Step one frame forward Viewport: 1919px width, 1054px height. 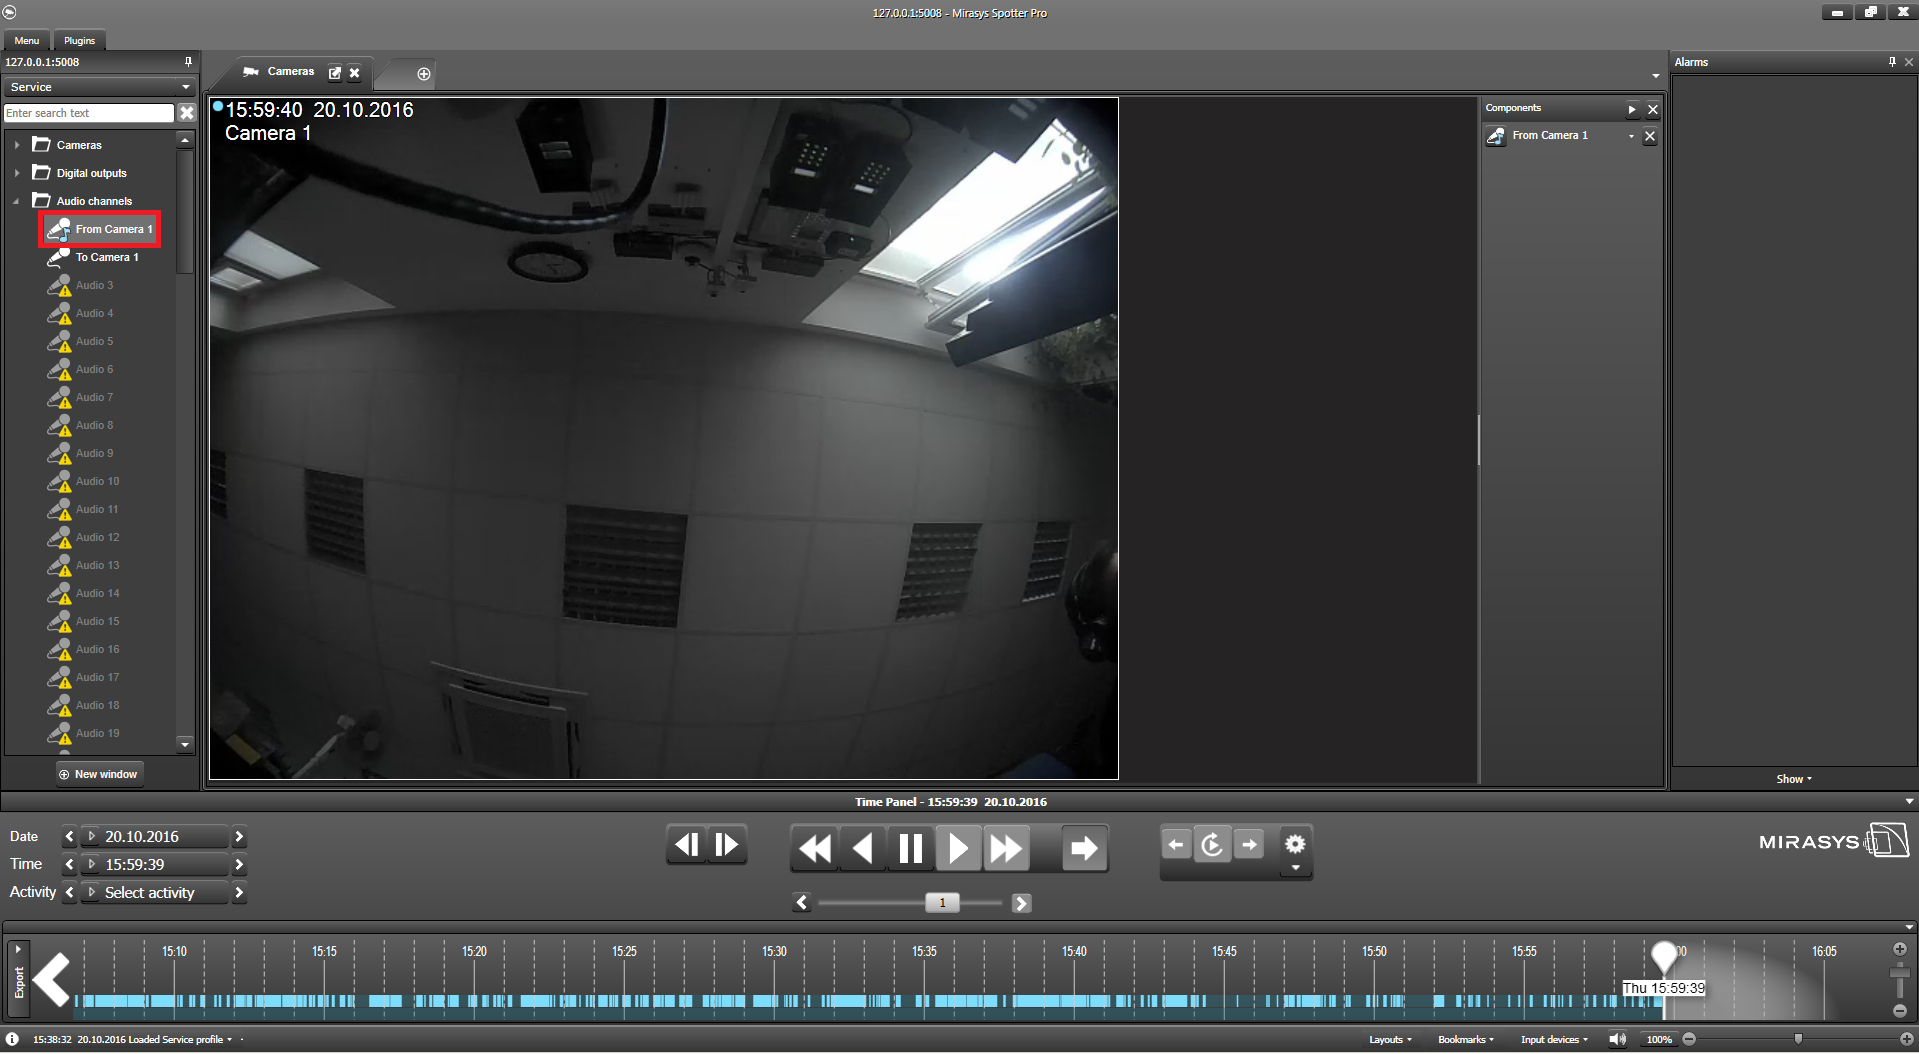pyautogui.click(x=727, y=846)
